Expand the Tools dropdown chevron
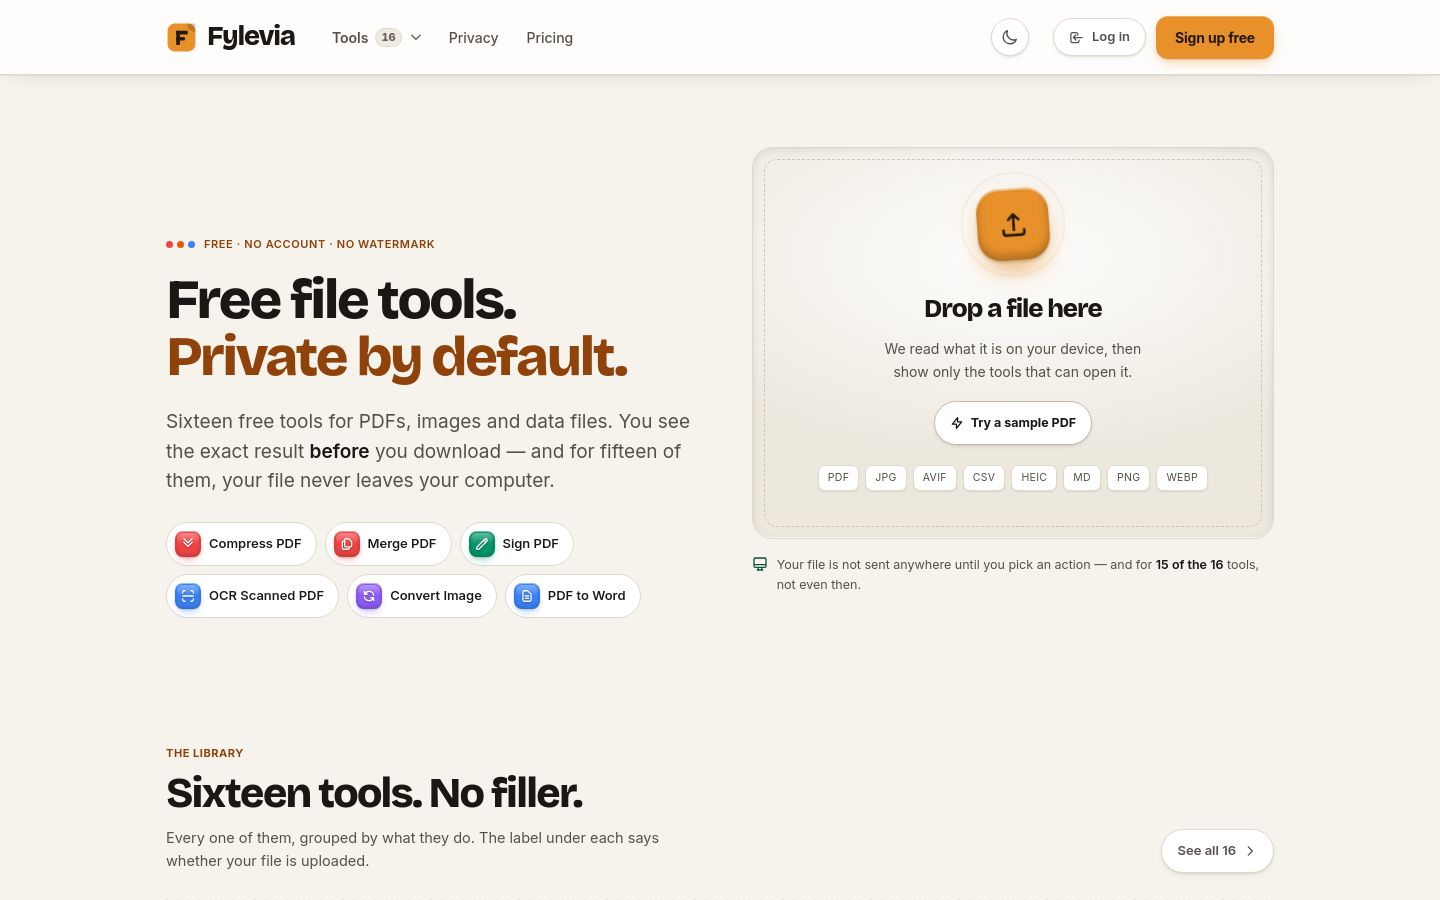The height and width of the screenshot is (900, 1440). [x=416, y=38]
